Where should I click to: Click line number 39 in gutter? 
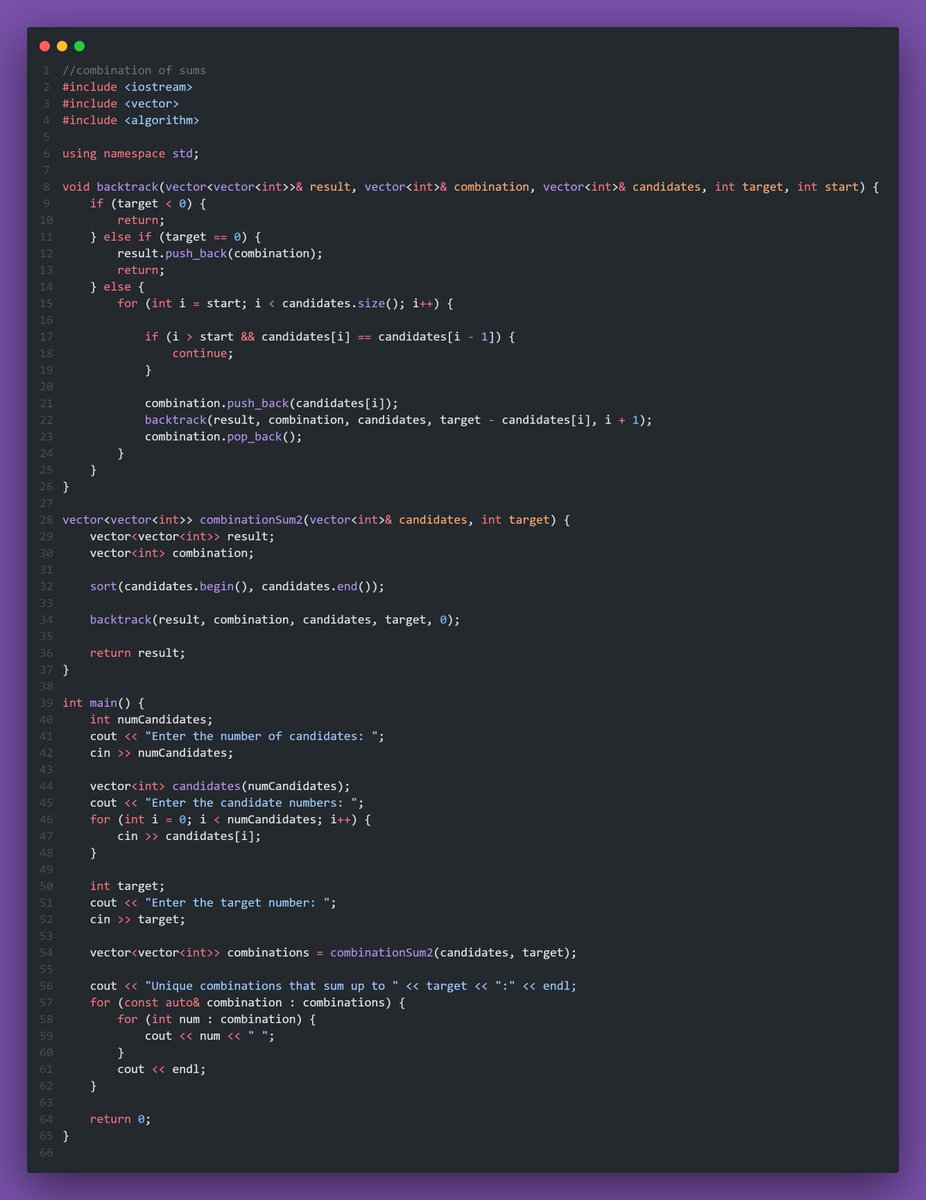pos(45,703)
